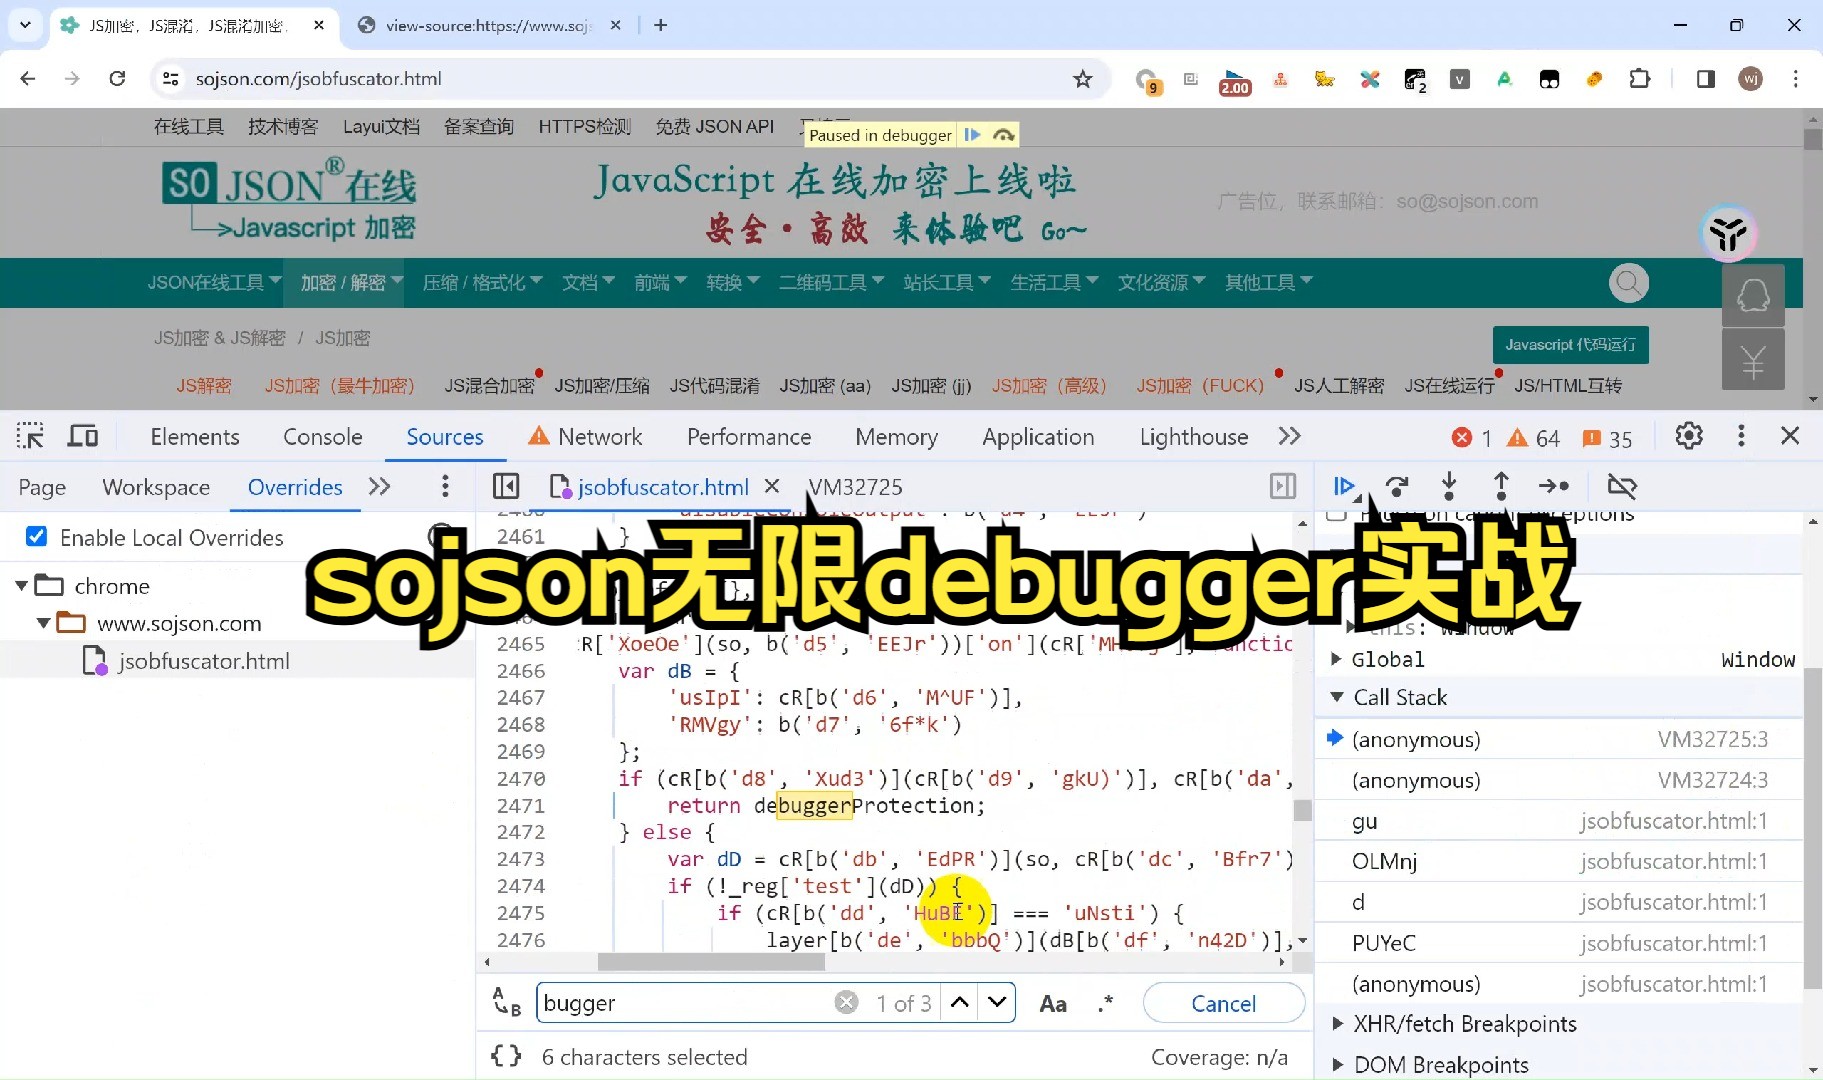The width and height of the screenshot is (1823, 1080).
Task: Open DevTools settings gear
Action: (x=1689, y=436)
